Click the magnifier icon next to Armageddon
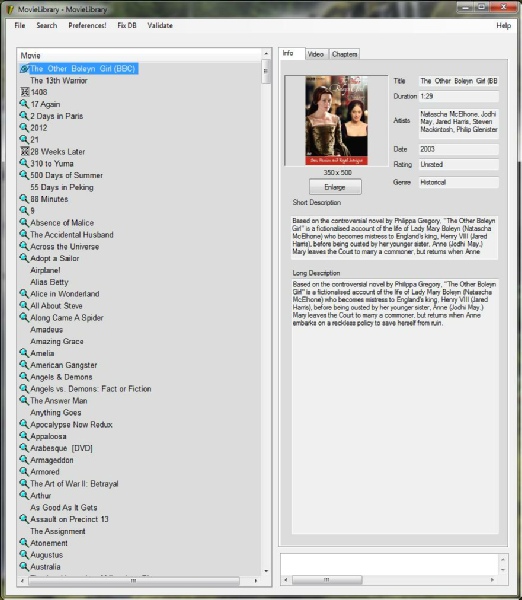Screen dimensions: 522x600 [x=24, y=460]
